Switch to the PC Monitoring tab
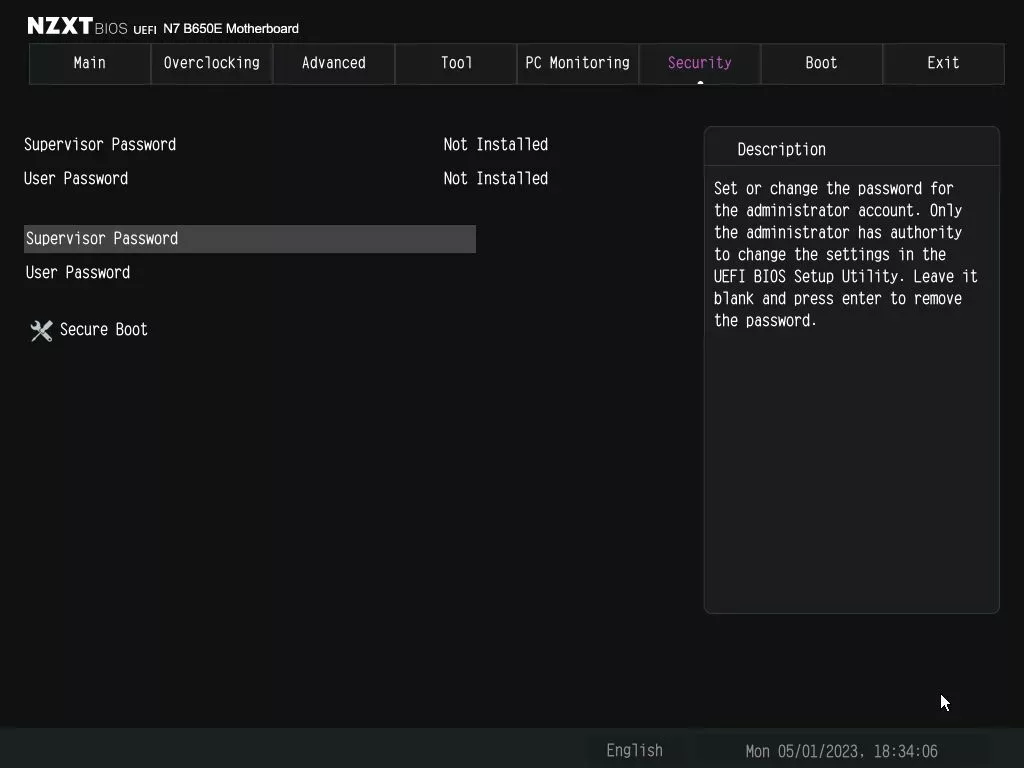Screen dimensions: 1024x768 [577, 63]
